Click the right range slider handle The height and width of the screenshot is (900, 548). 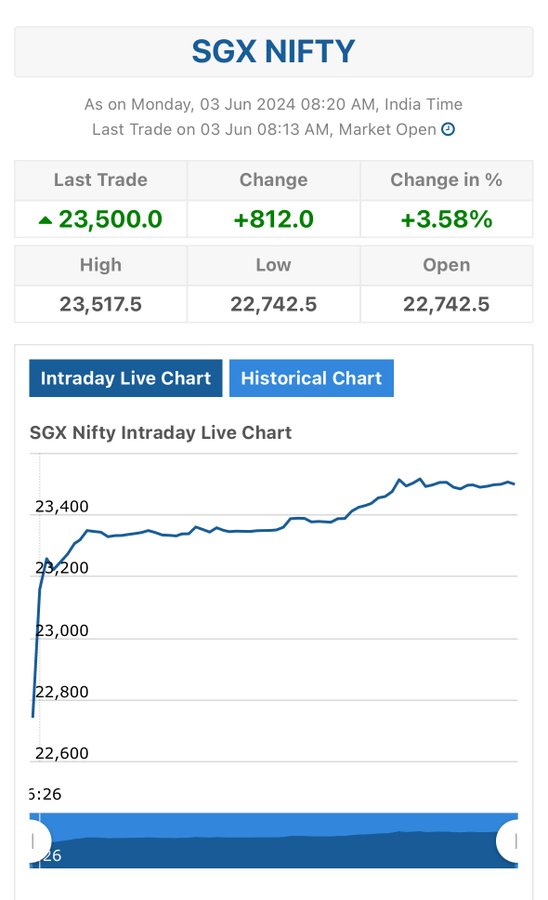point(508,841)
